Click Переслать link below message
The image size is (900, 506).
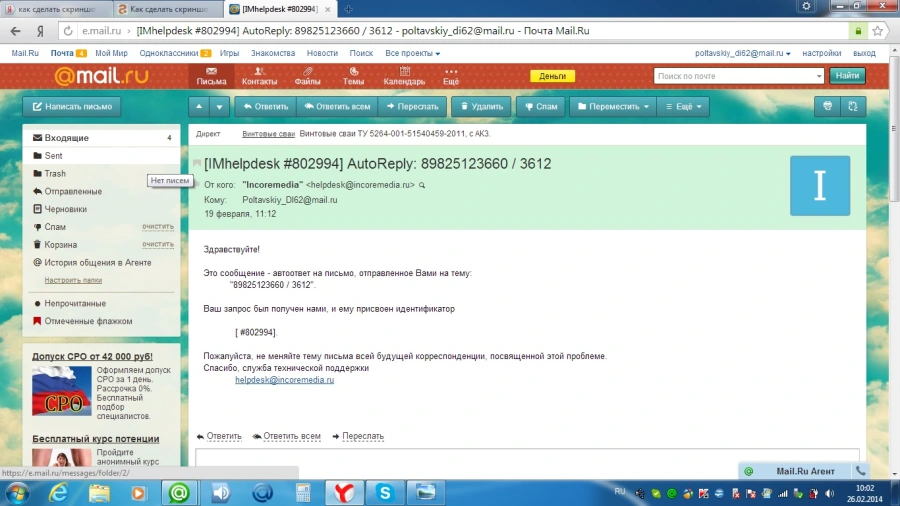pos(358,436)
